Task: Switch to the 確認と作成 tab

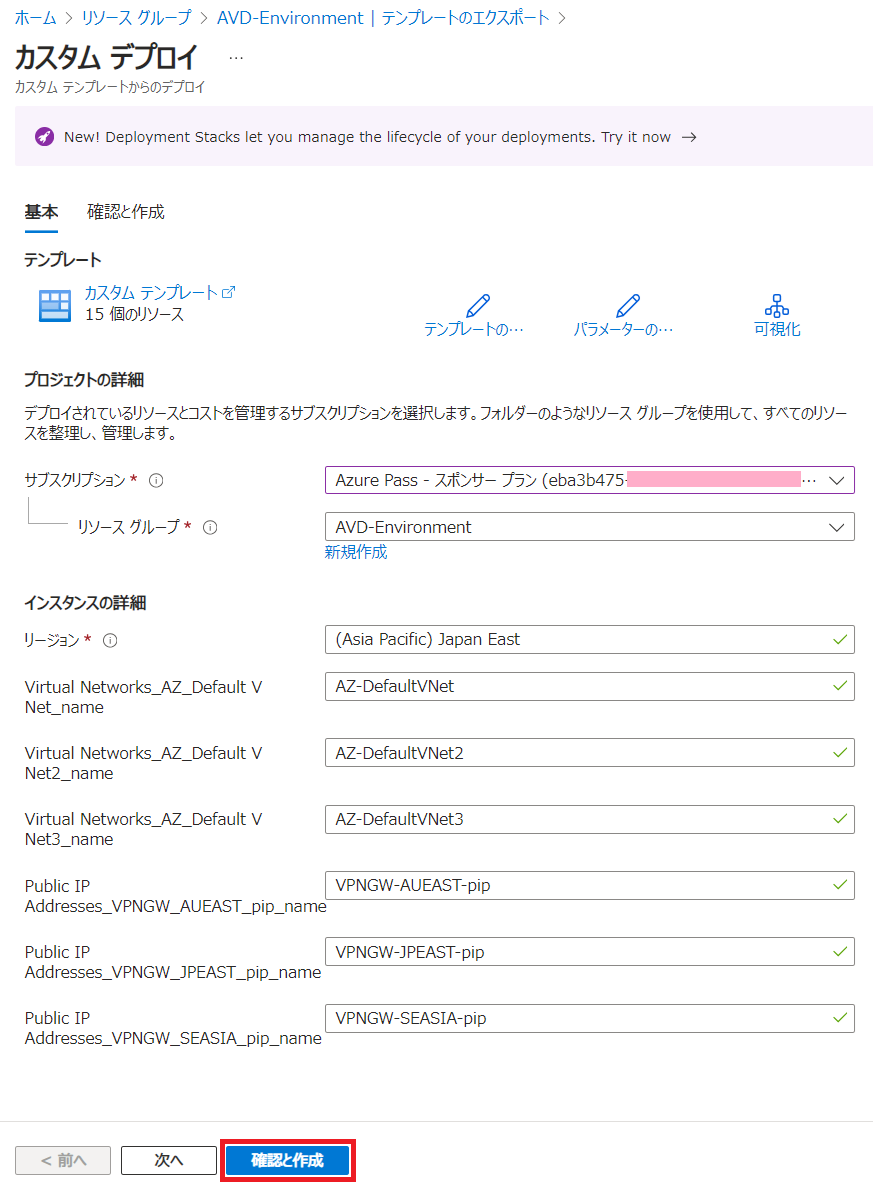Action: click(x=125, y=212)
